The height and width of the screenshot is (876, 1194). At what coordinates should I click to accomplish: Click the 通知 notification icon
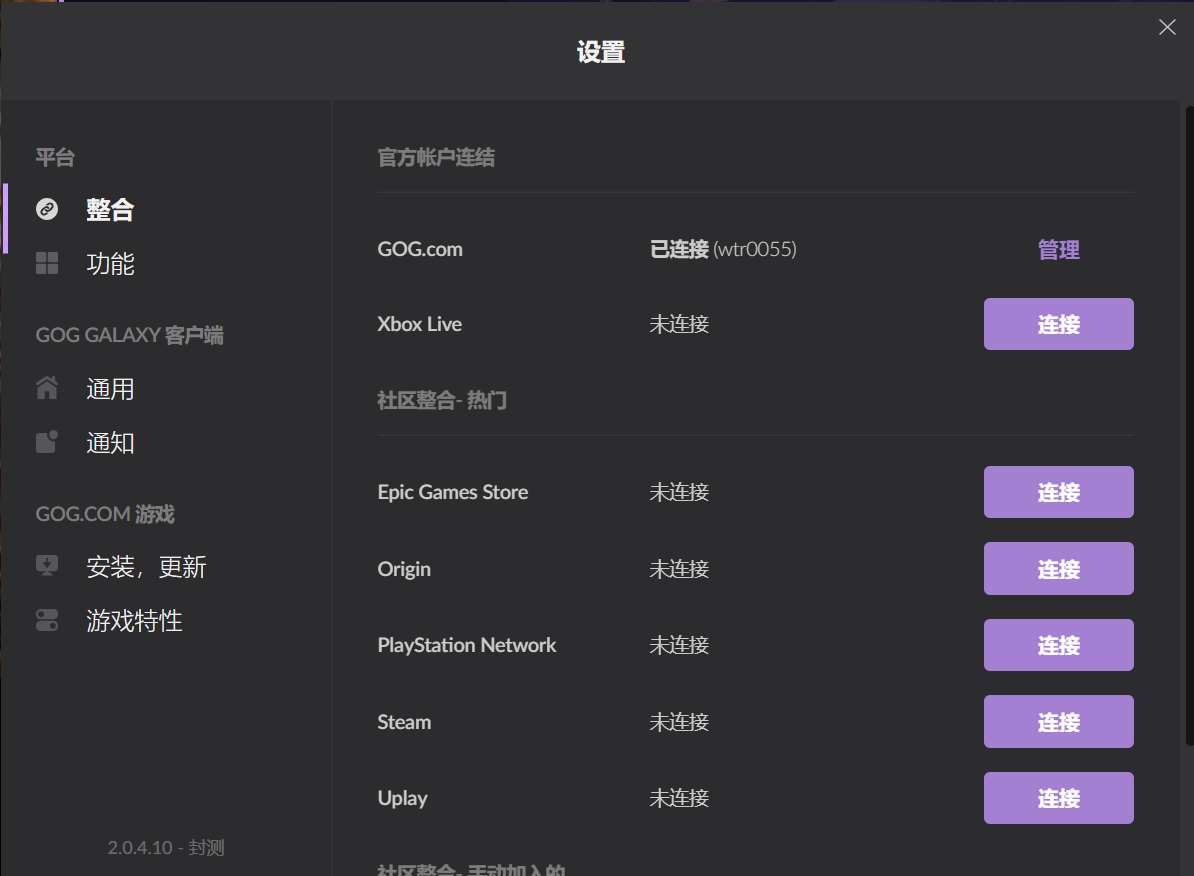(x=47, y=442)
